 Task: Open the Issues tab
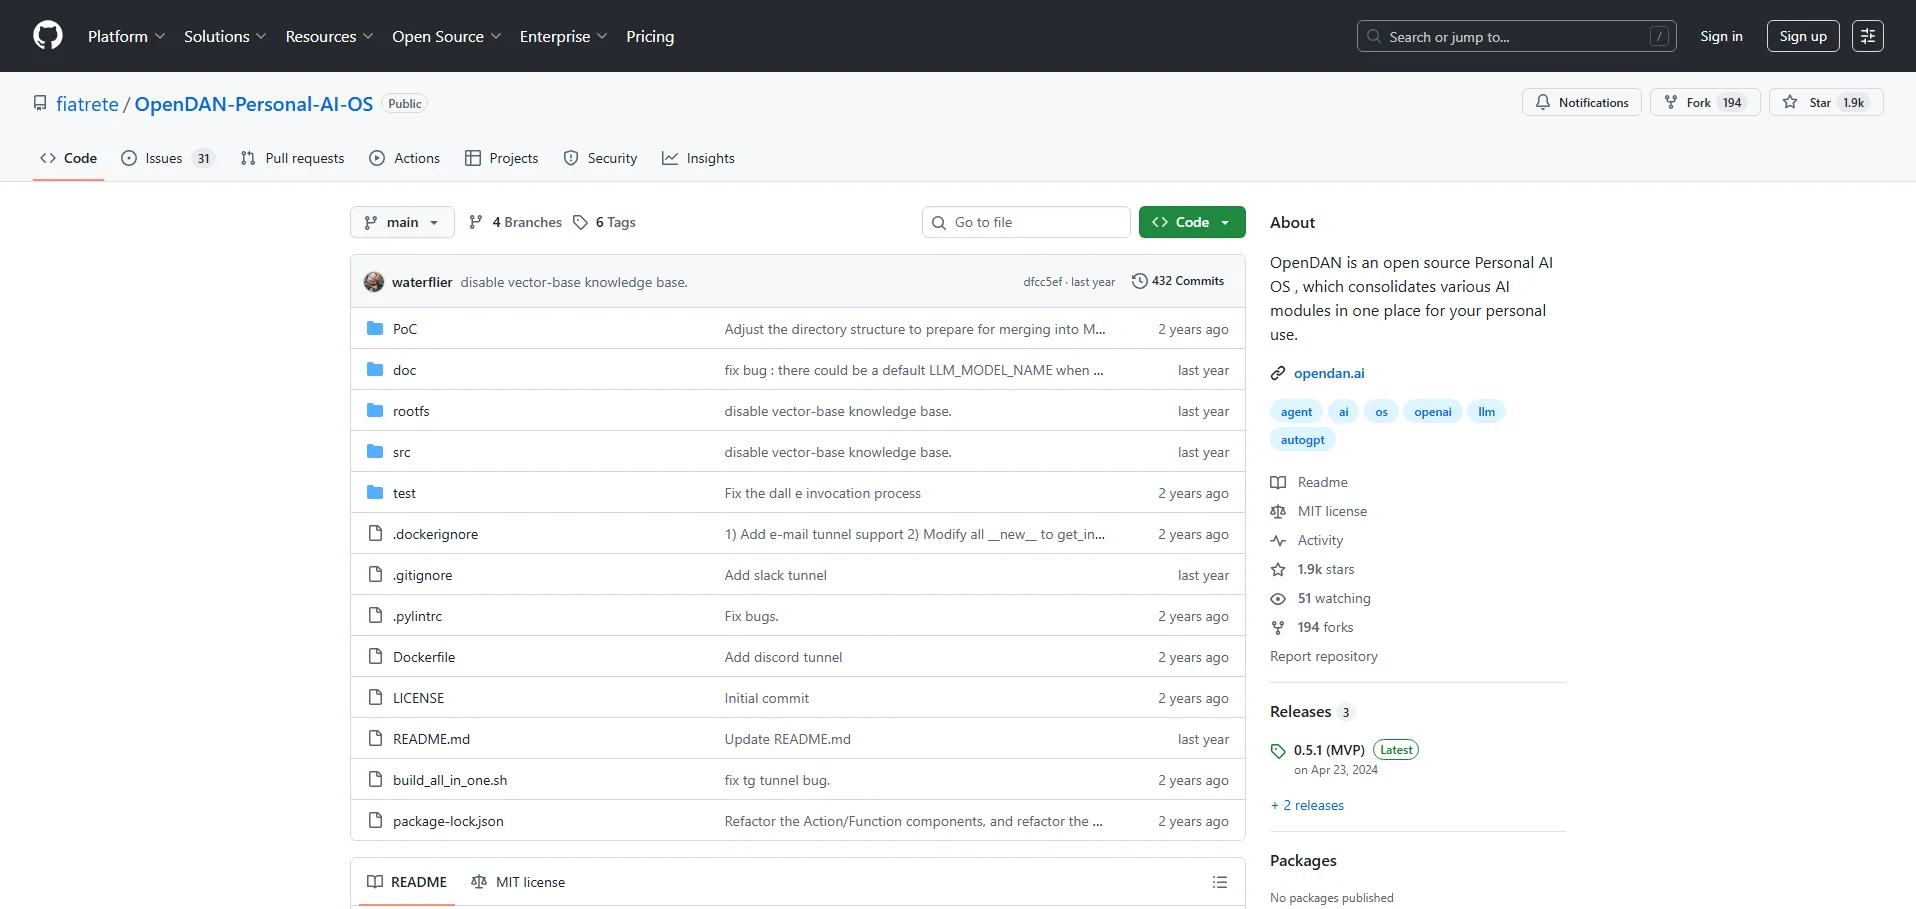click(x=166, y=158)
